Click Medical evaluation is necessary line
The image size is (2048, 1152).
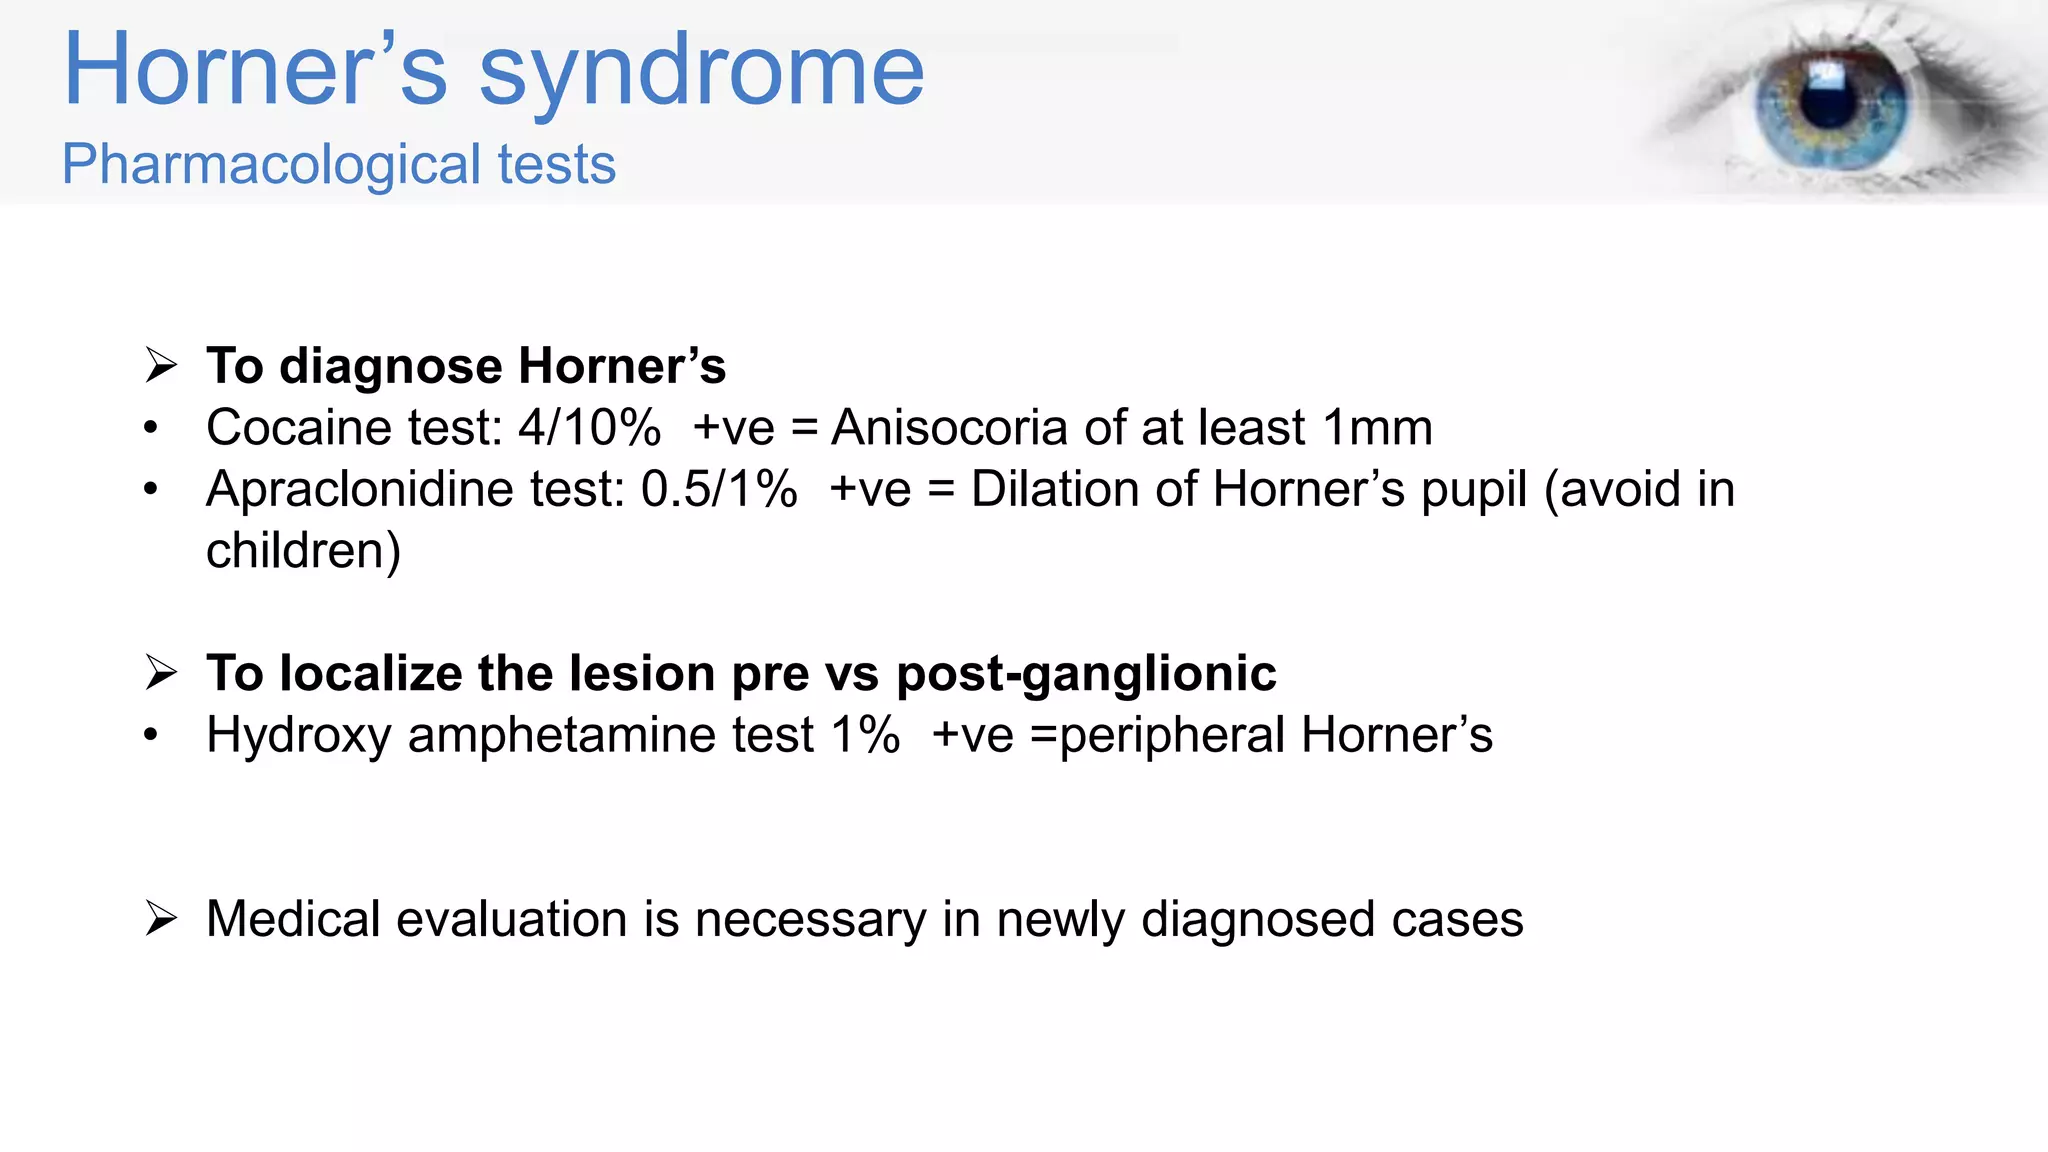pos(865,919)
